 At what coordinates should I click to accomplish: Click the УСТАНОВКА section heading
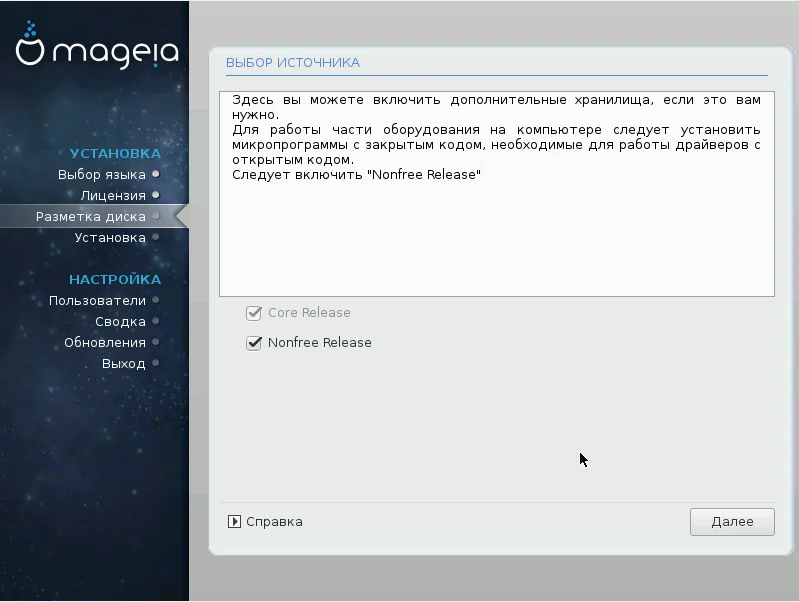click(115, 153)
